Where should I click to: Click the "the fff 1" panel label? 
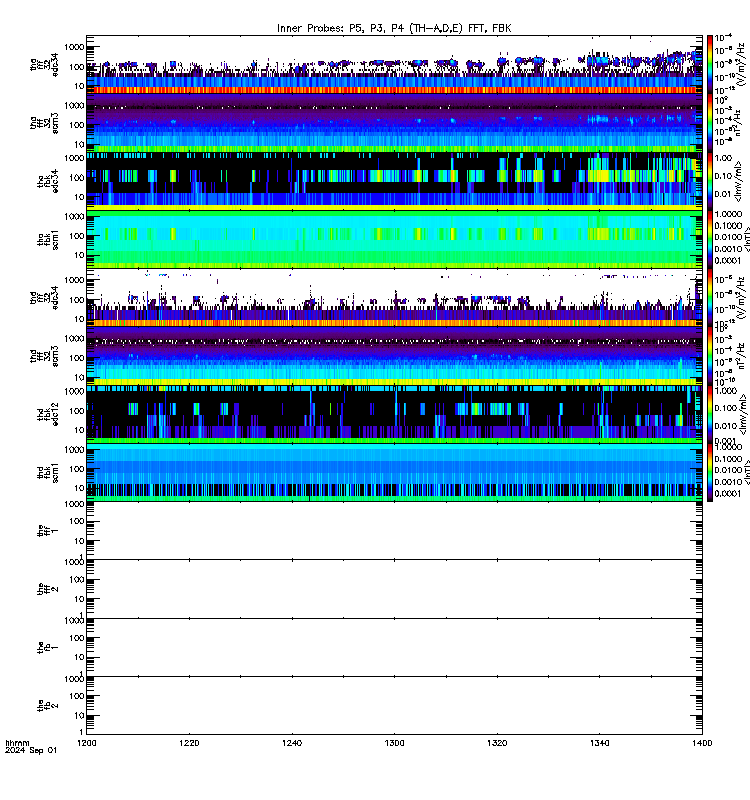pos(48,531)
